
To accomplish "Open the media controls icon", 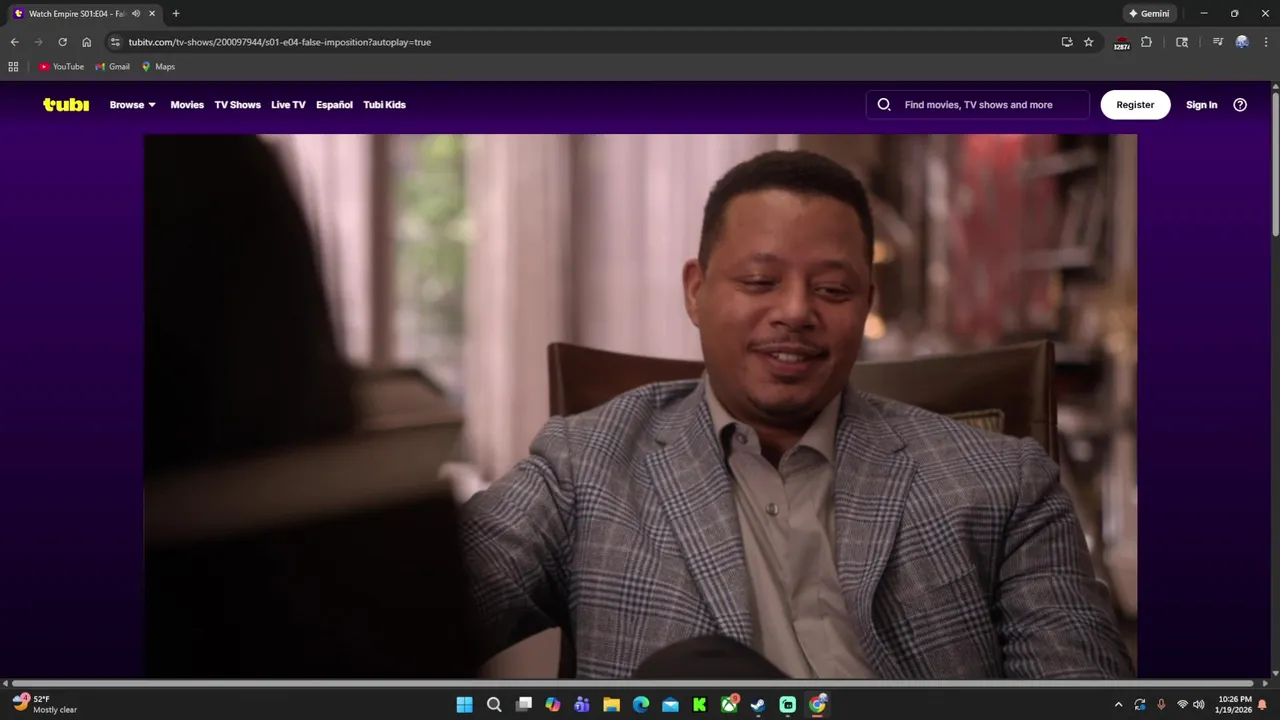I will tap(1217, 42).
